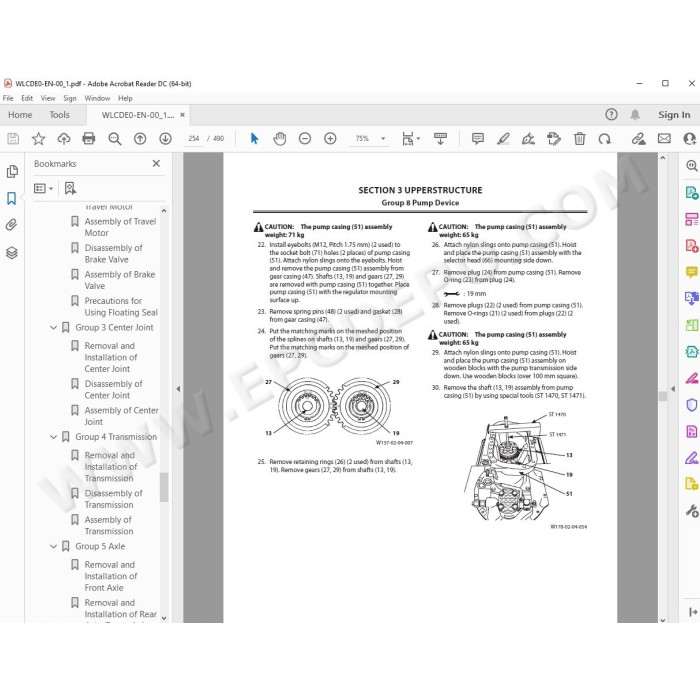Toggle the Bookmarks panel icon
700x700 pixels.
point(12,198)
